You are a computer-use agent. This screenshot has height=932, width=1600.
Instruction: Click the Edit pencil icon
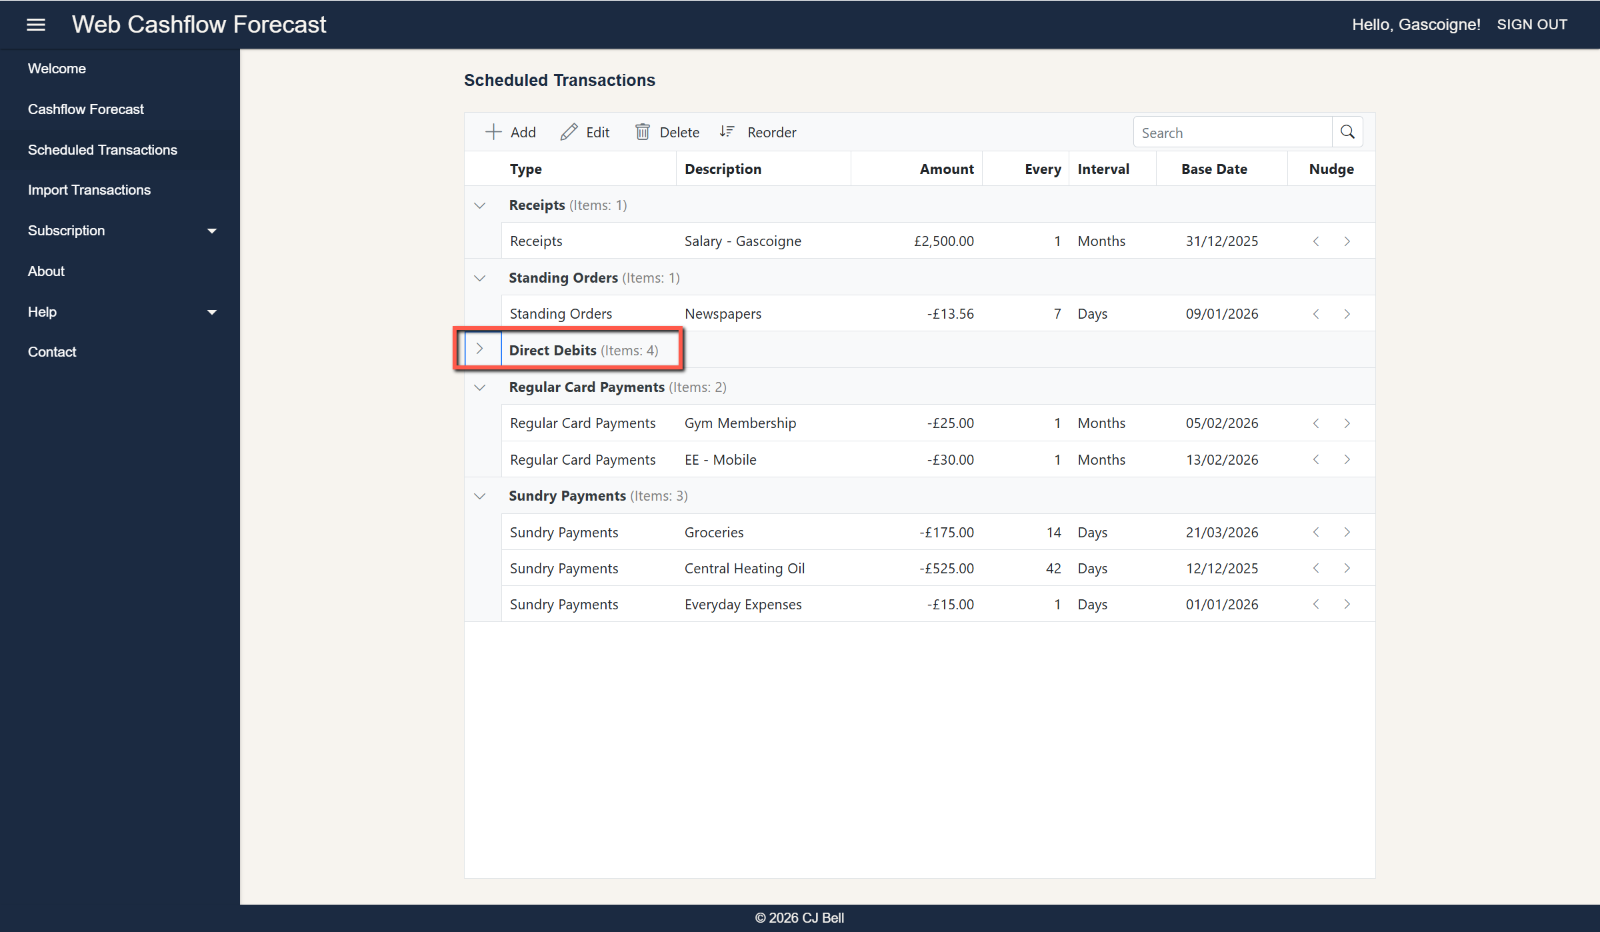point(569,132)
